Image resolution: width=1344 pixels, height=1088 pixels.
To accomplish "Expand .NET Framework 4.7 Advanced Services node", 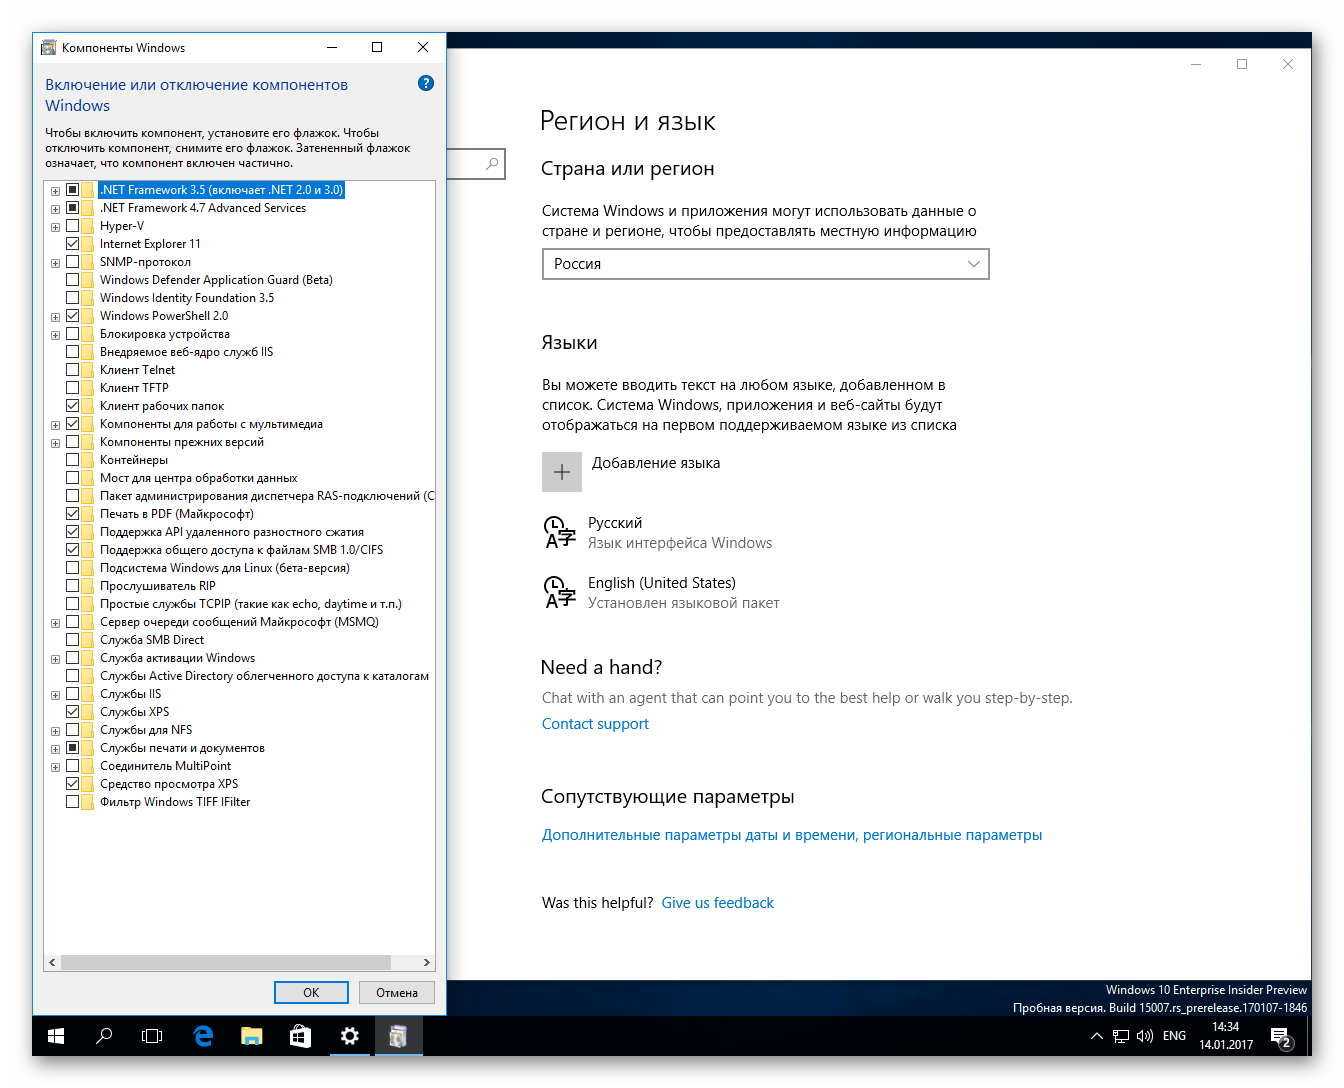I will click(x=56, y=209).
